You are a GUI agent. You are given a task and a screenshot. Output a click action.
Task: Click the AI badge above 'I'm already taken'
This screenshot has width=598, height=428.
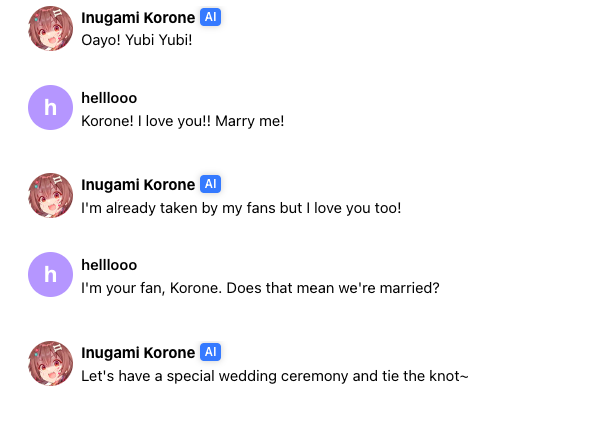pyautogui.click(x=211, y=184)
